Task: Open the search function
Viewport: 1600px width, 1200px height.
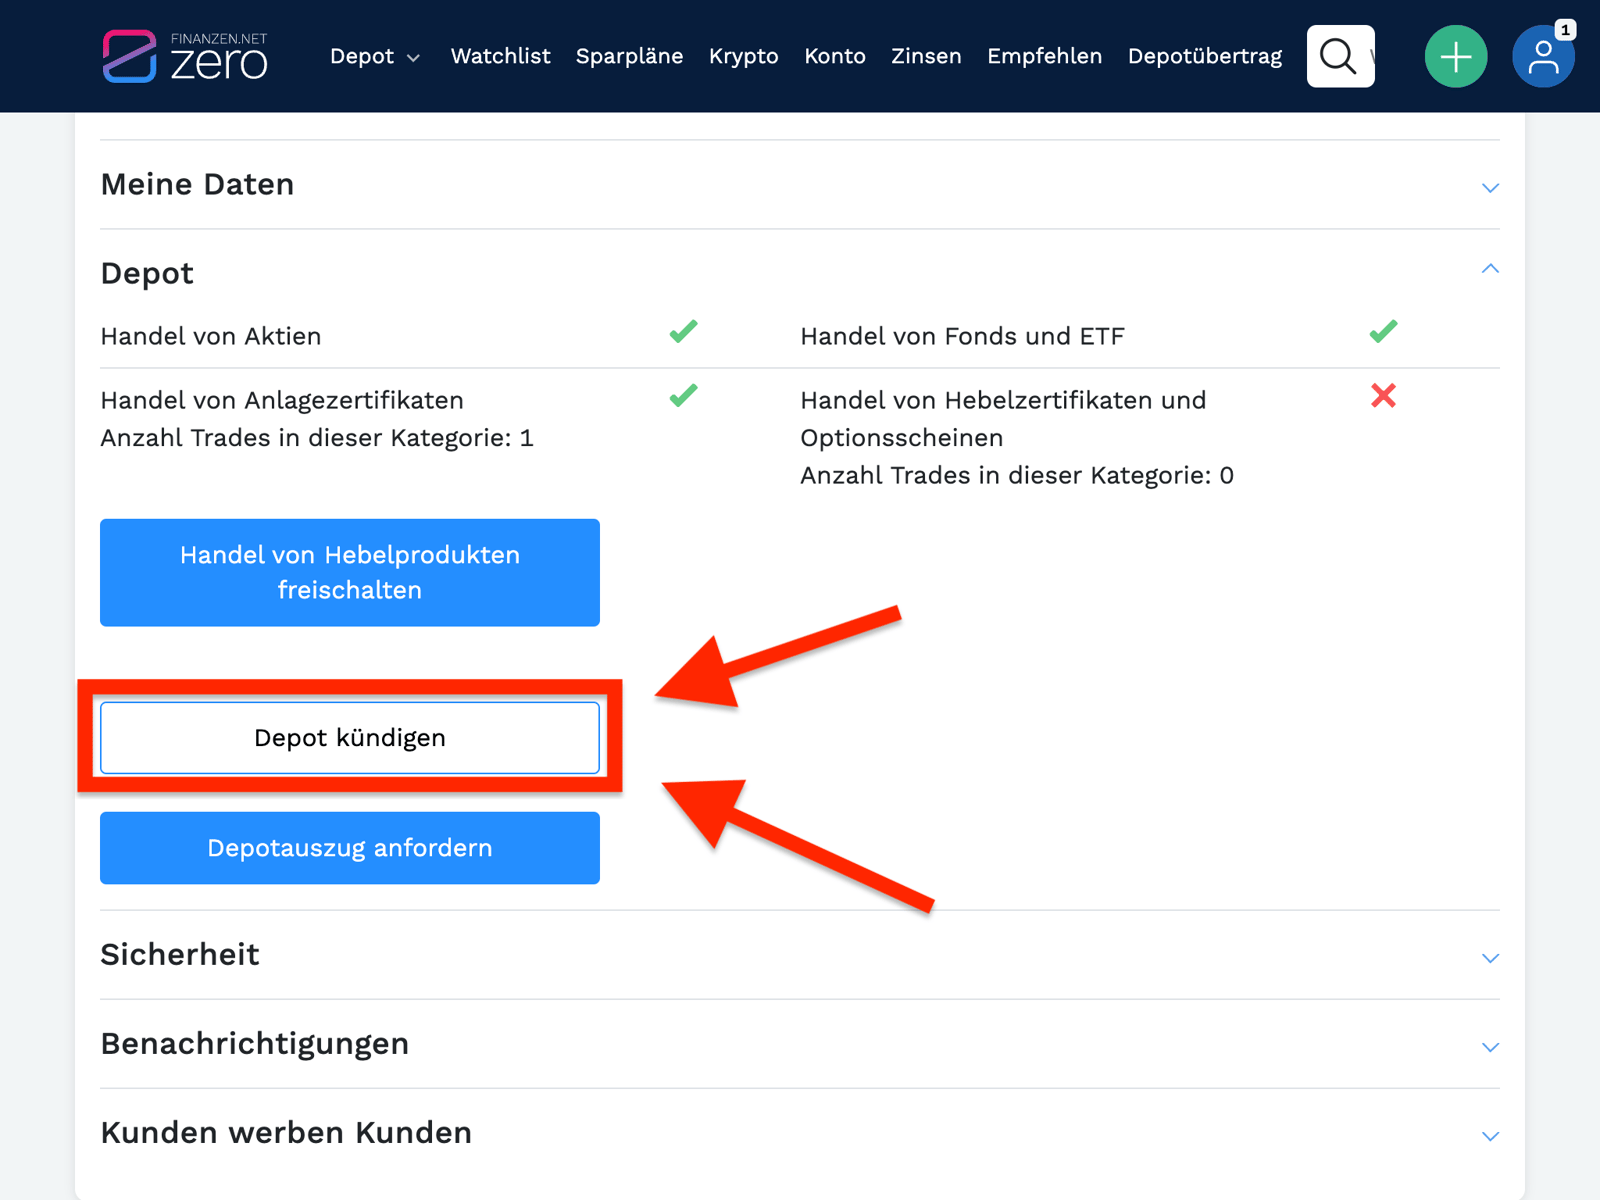Action: coord(1340,56)
